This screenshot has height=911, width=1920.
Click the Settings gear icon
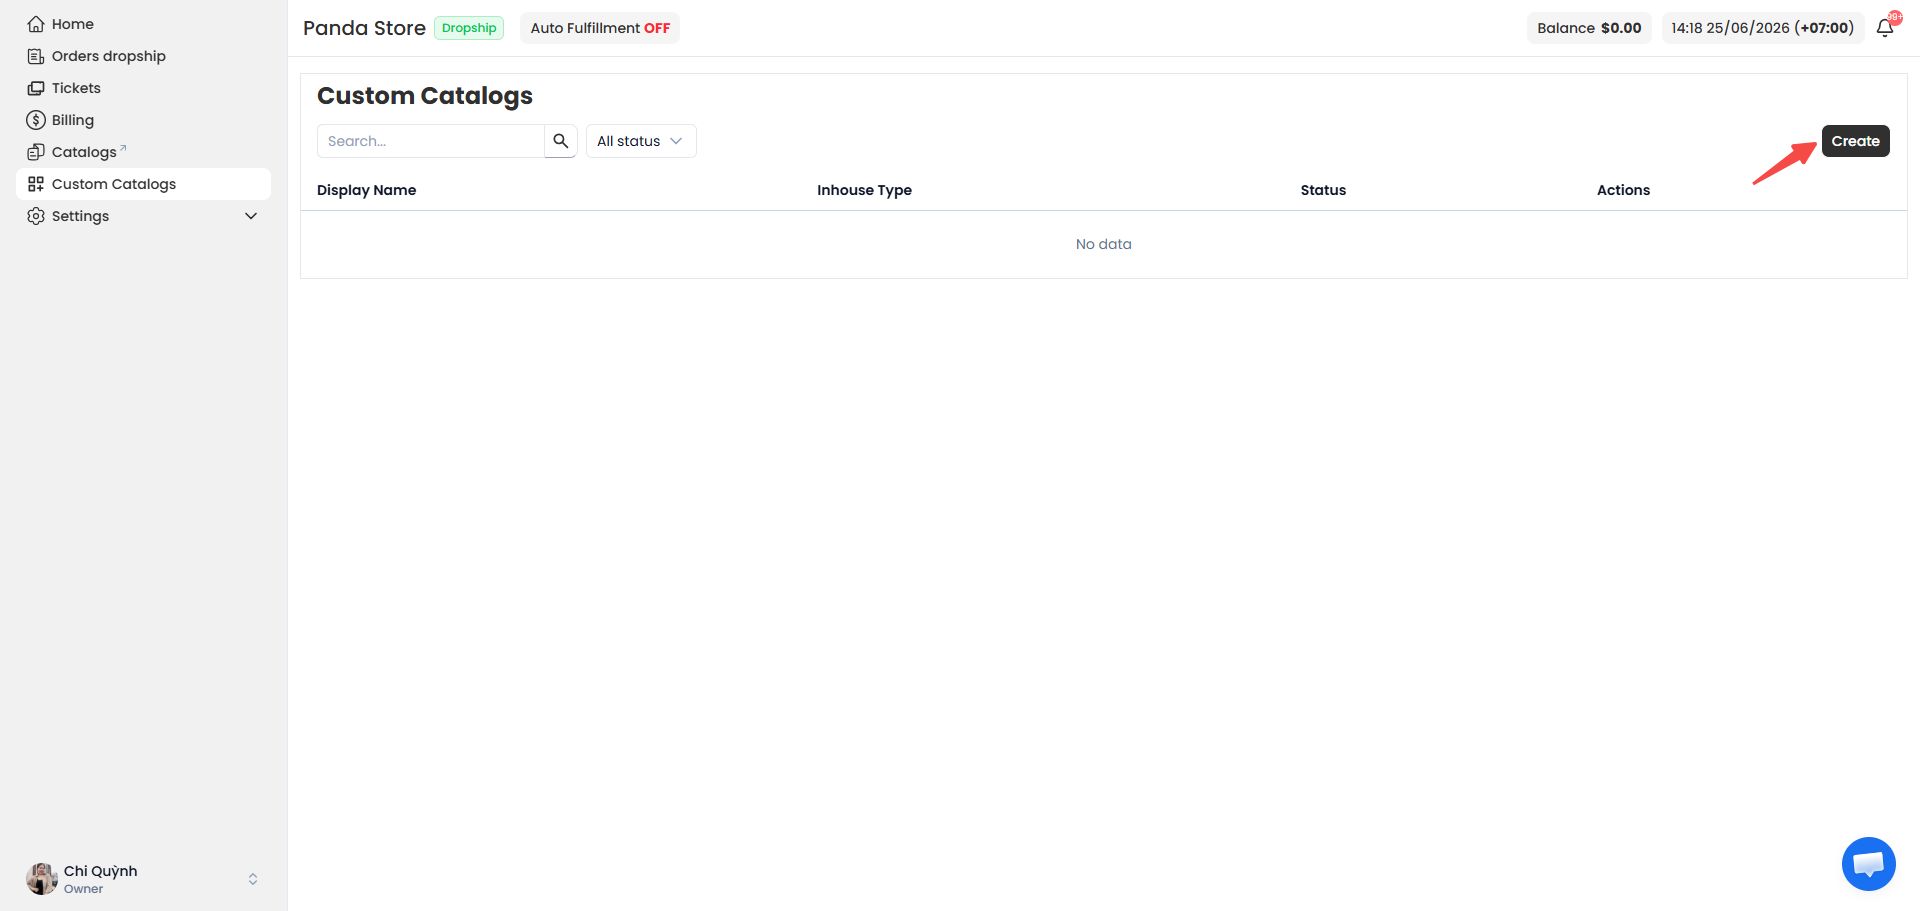point(36,216)
